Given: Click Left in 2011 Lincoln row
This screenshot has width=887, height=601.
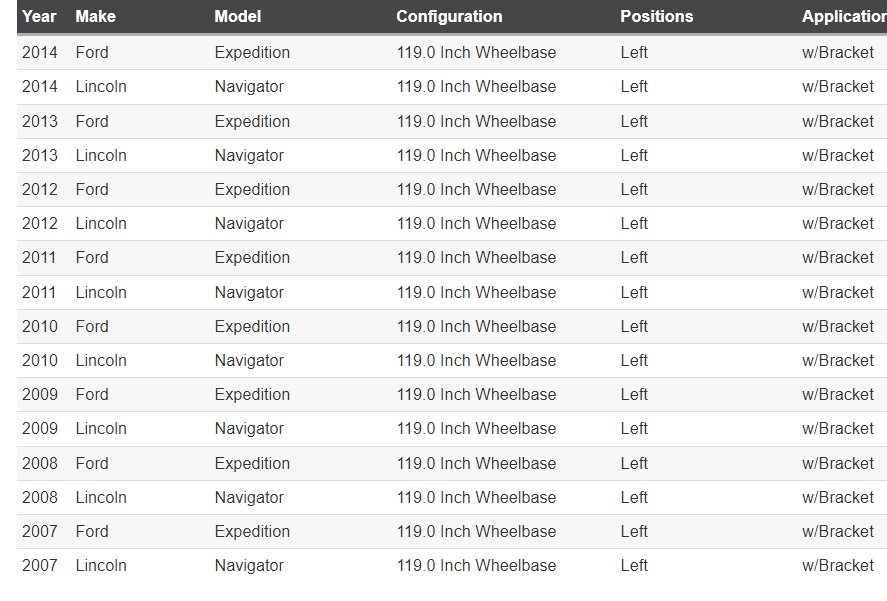Looking at the screenshot, I should pos(634,292).
